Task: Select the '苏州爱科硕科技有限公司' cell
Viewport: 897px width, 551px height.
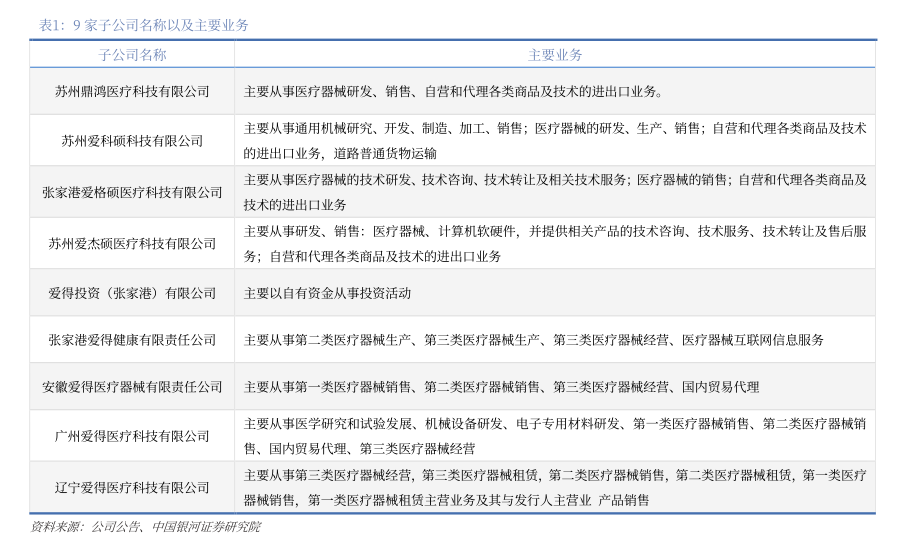Action: pos(132,141)
